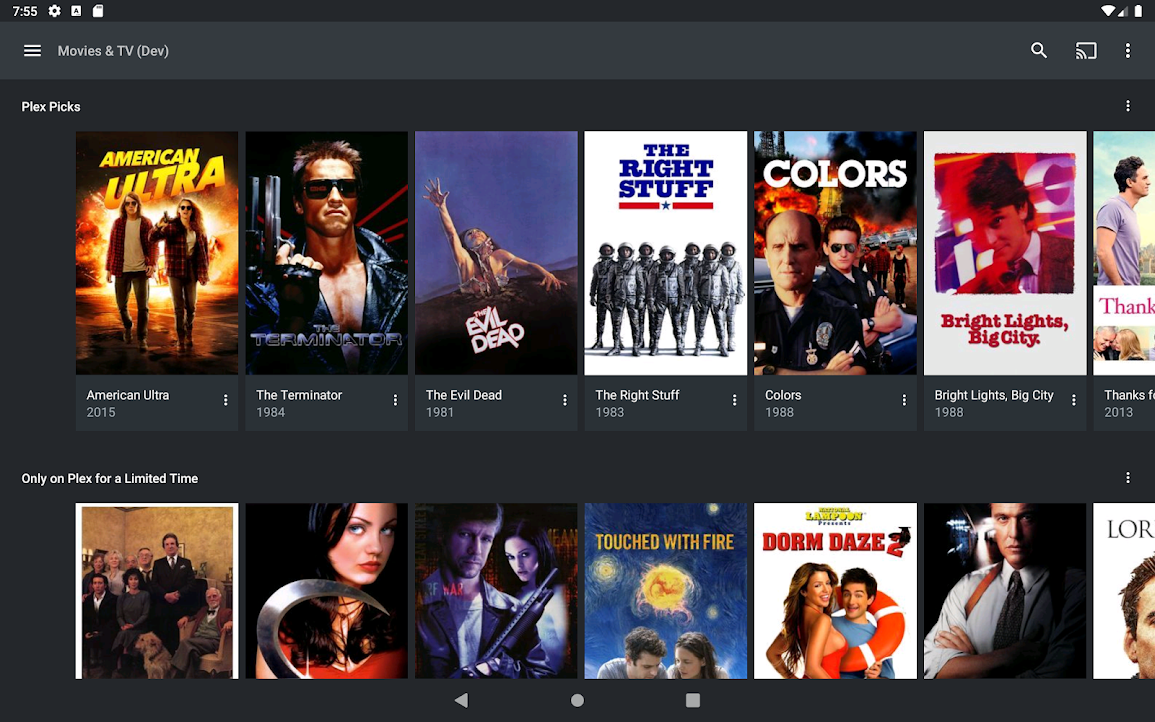Tap the Colors title text
The height and width of the screenshot is (722, 1155).
(x=782, y=395)
